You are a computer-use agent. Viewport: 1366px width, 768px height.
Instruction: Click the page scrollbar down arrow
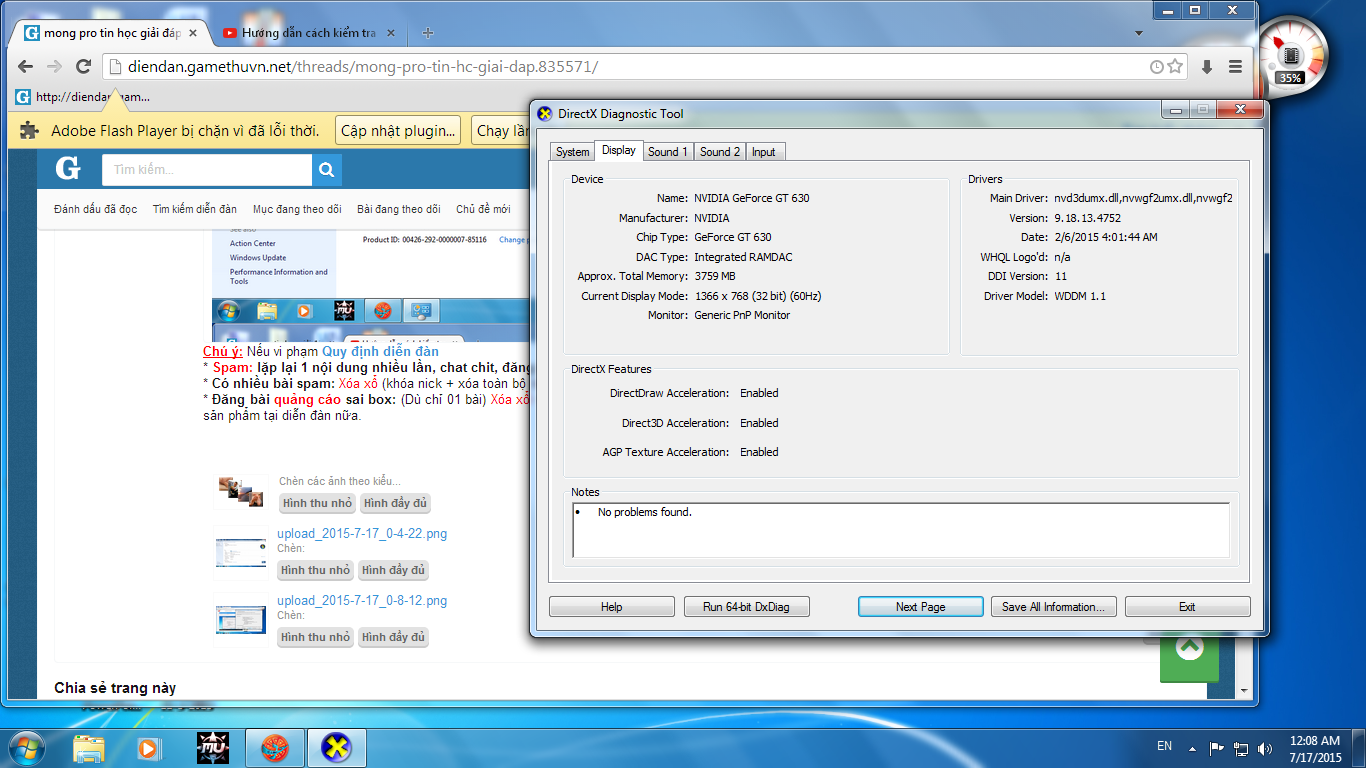(1244, 690)
